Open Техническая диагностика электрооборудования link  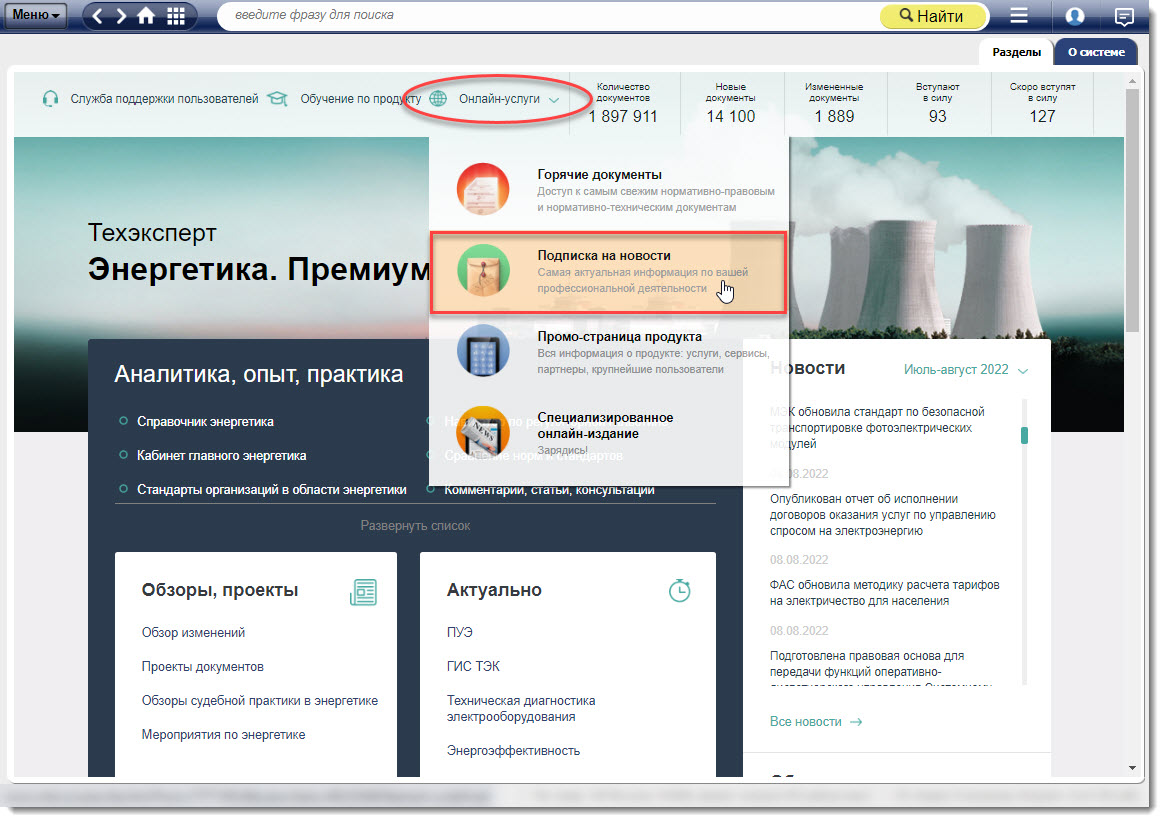(x=521, y=709)
